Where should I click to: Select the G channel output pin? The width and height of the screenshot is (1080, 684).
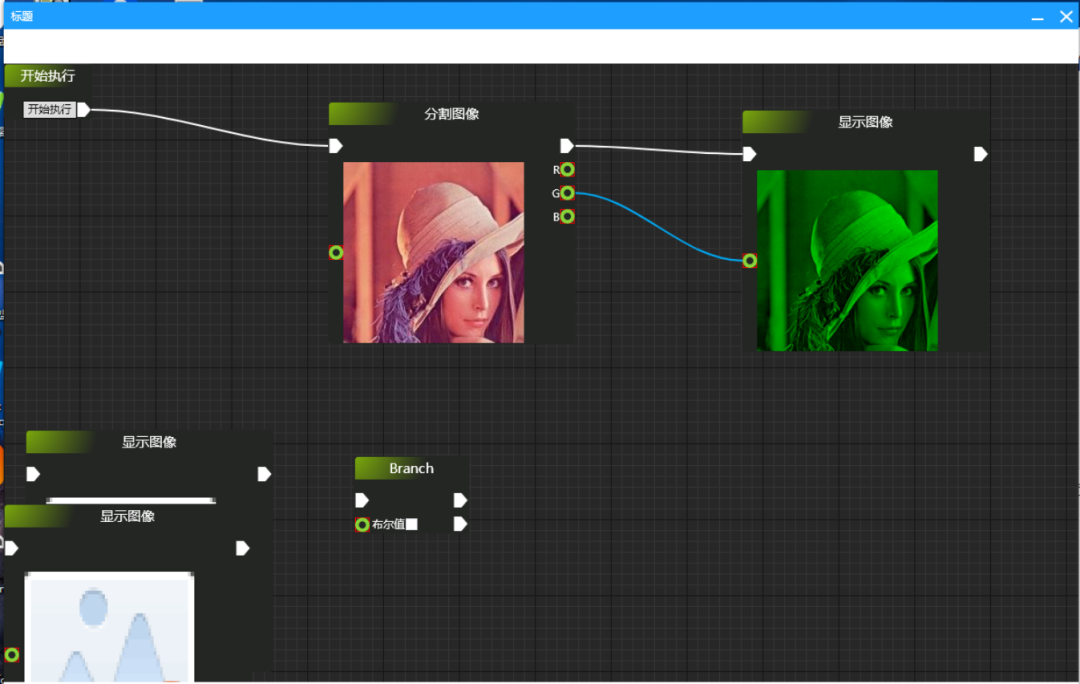click(x=567, y=193)
